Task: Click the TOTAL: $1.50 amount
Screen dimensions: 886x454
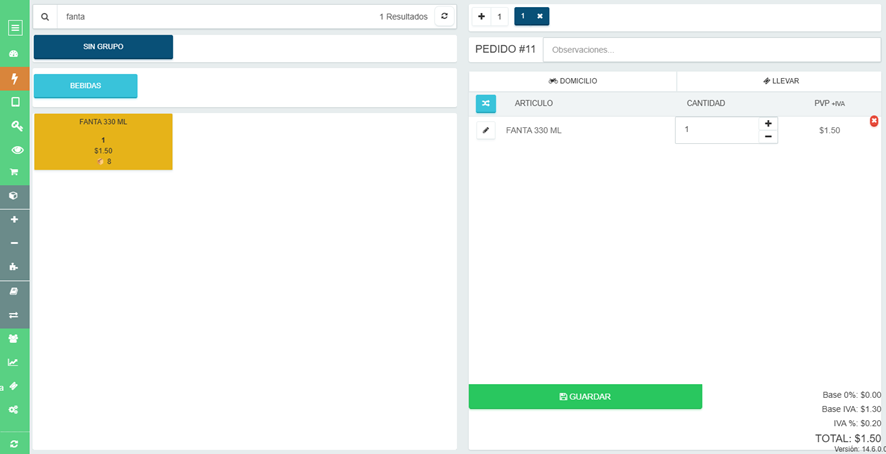Action: (848, 438)
